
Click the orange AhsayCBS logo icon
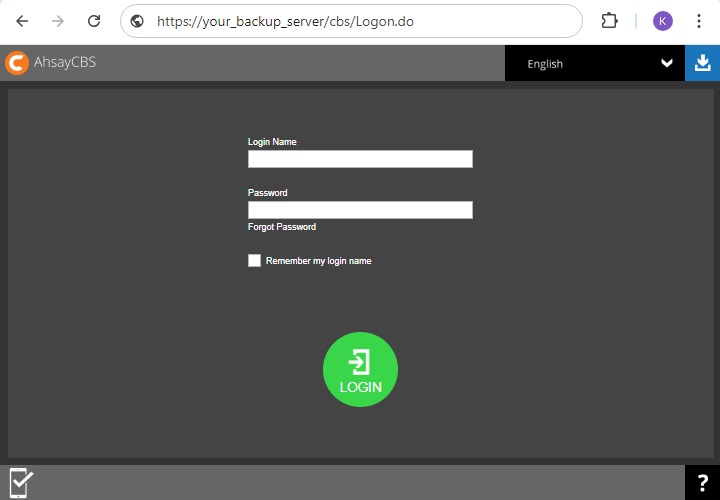[x=17, y=63]
